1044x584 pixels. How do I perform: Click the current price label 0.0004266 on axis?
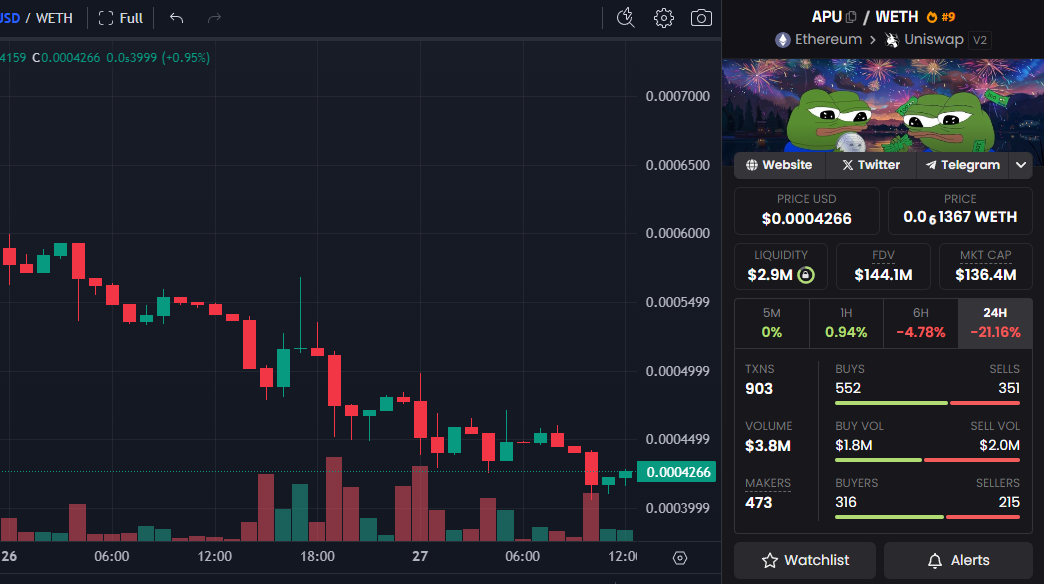point(677,473)
